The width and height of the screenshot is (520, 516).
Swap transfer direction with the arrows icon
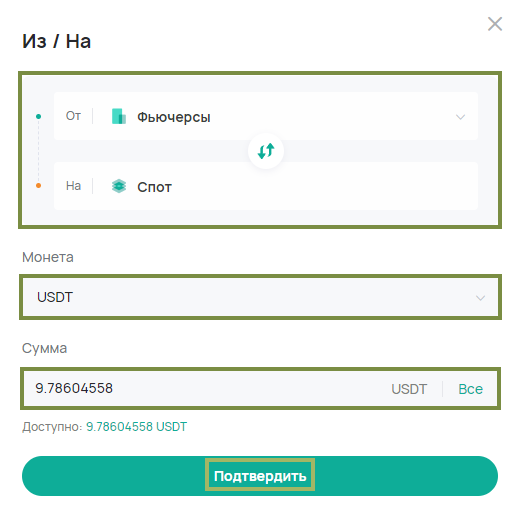266,151
